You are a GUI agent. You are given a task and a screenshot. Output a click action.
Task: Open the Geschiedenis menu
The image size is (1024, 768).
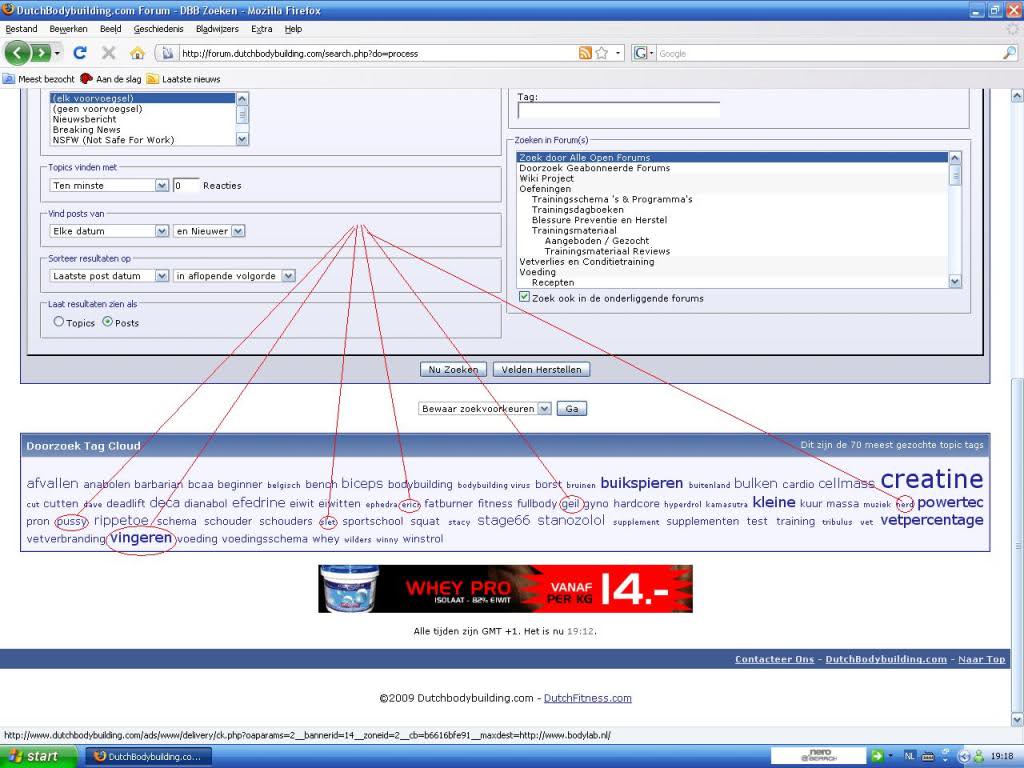(x=158, y=29)
